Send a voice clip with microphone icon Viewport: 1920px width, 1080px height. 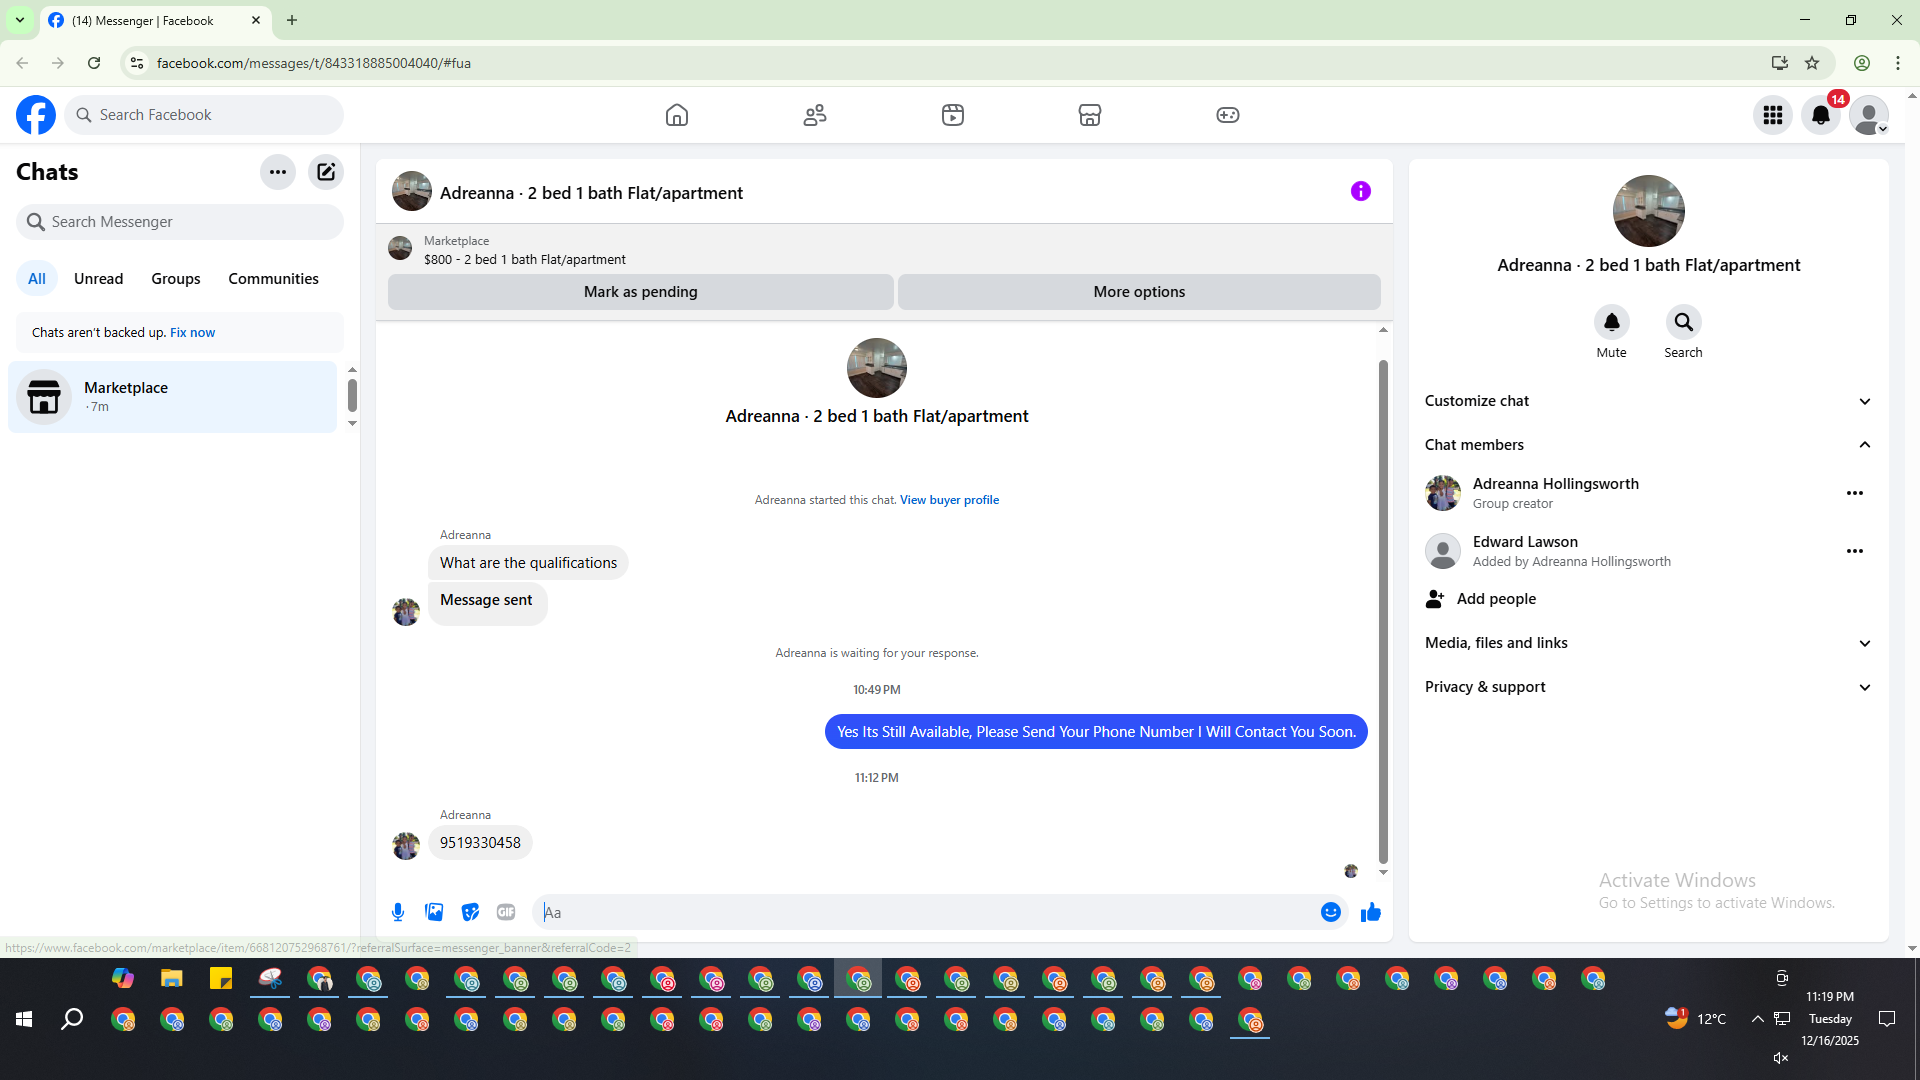pyautogui.click(x=398, y=912)
